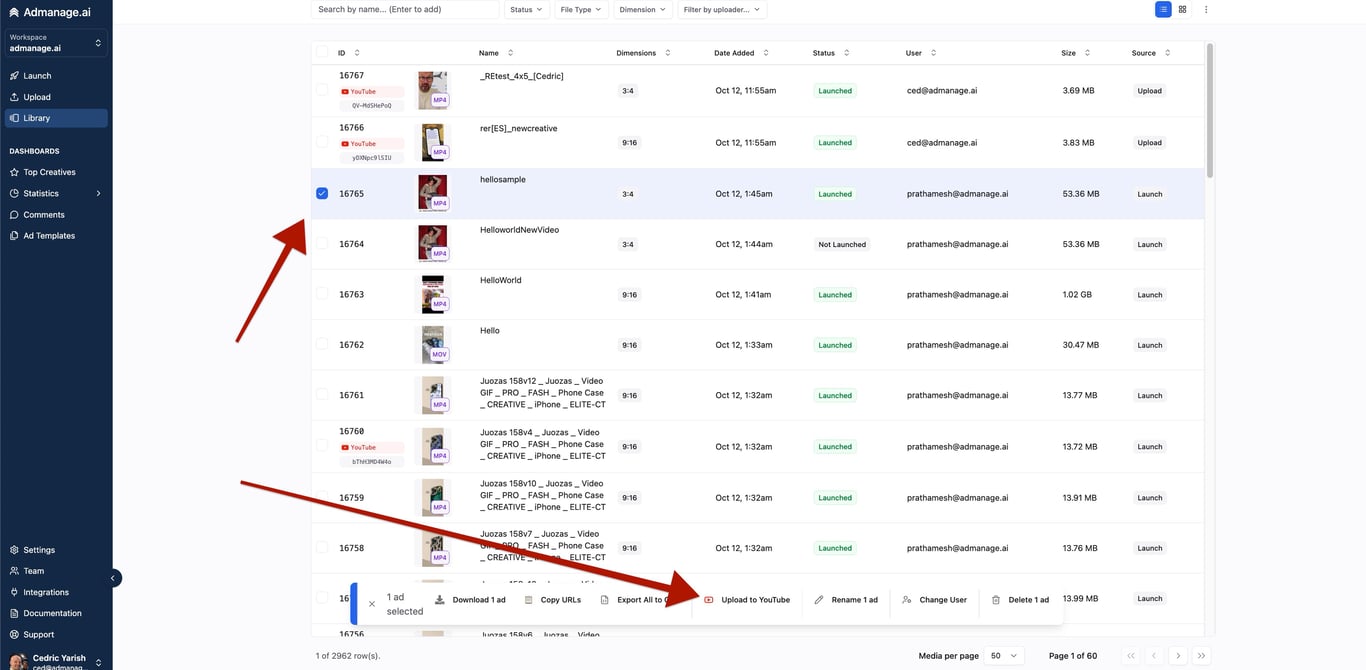Expand the Statistics submenu

(x=55, y=193)
